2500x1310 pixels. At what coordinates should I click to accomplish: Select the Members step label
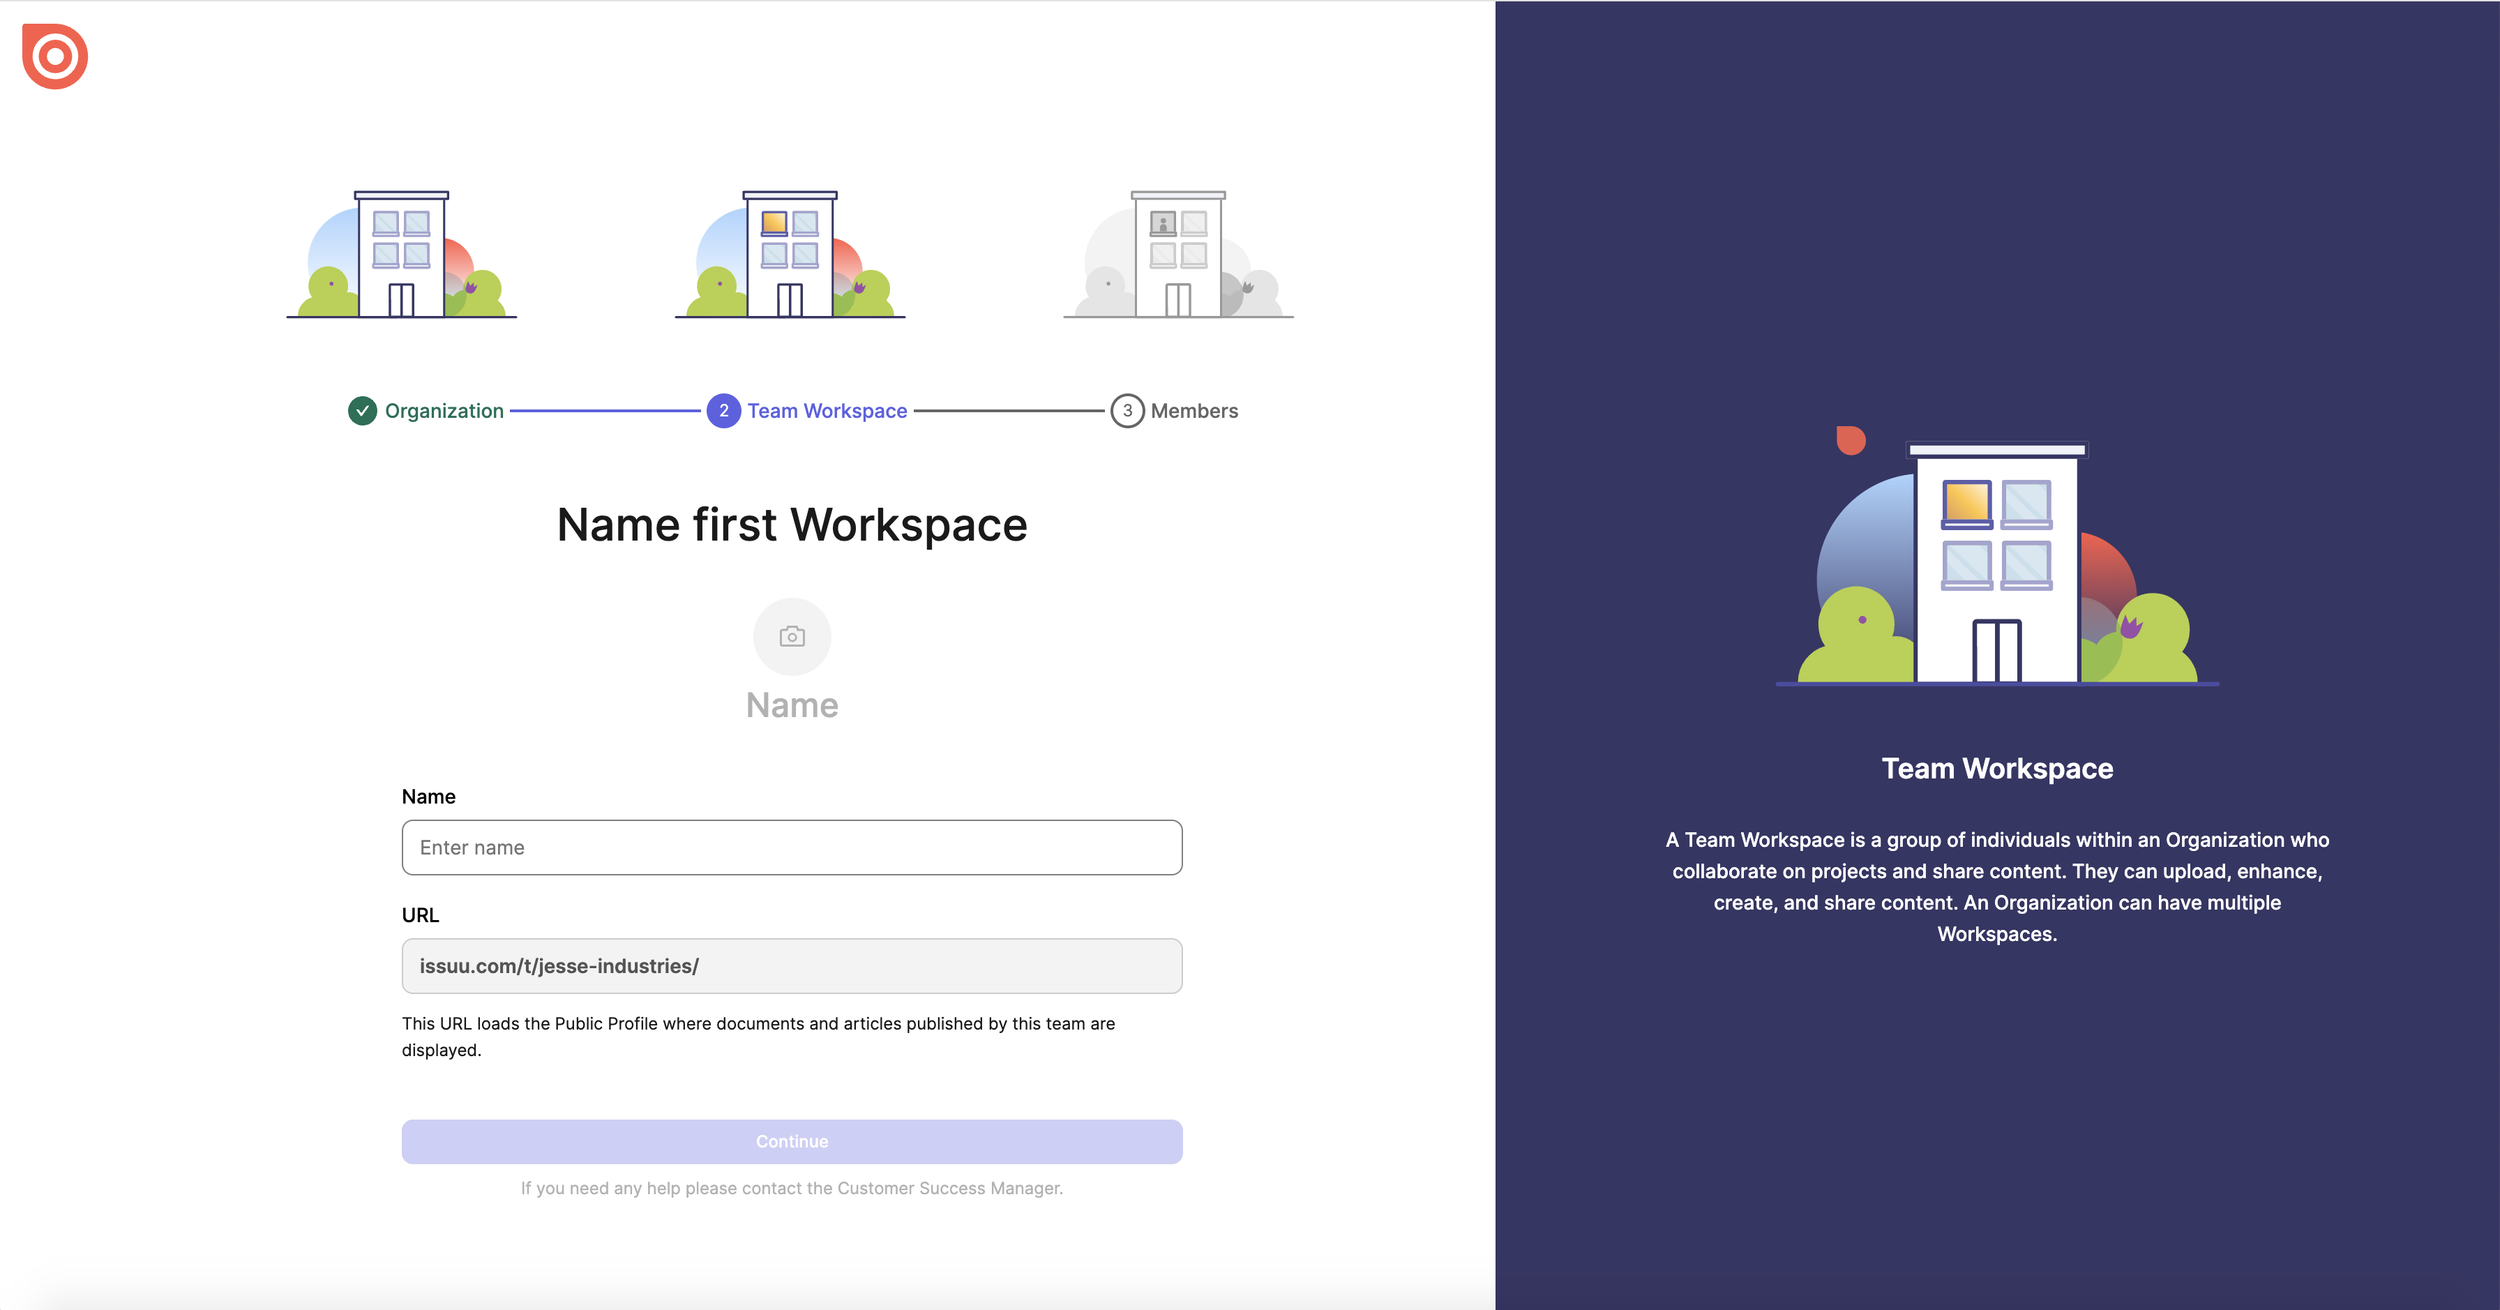(x=1194, y=411)
